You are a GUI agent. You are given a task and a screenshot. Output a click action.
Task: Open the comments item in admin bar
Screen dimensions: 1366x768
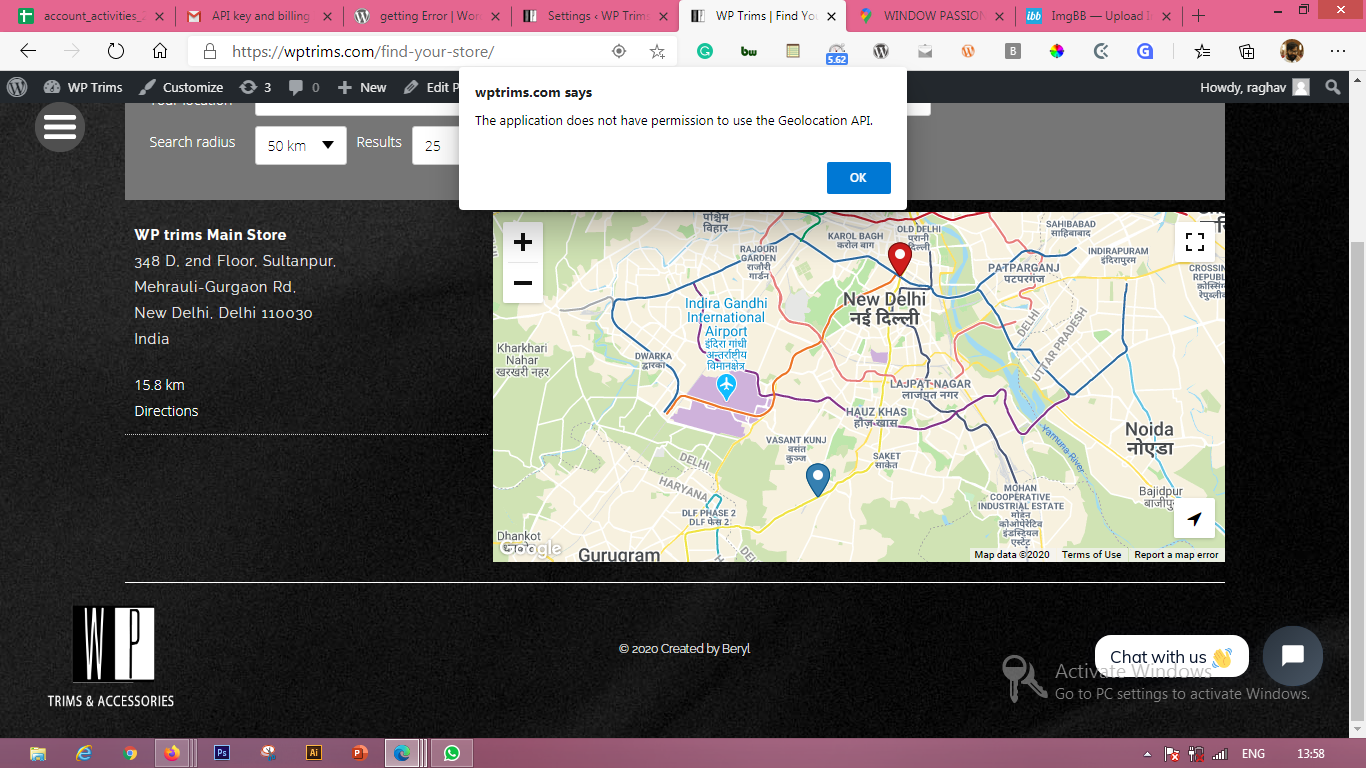pyautogui.click(x=304, y=87)
